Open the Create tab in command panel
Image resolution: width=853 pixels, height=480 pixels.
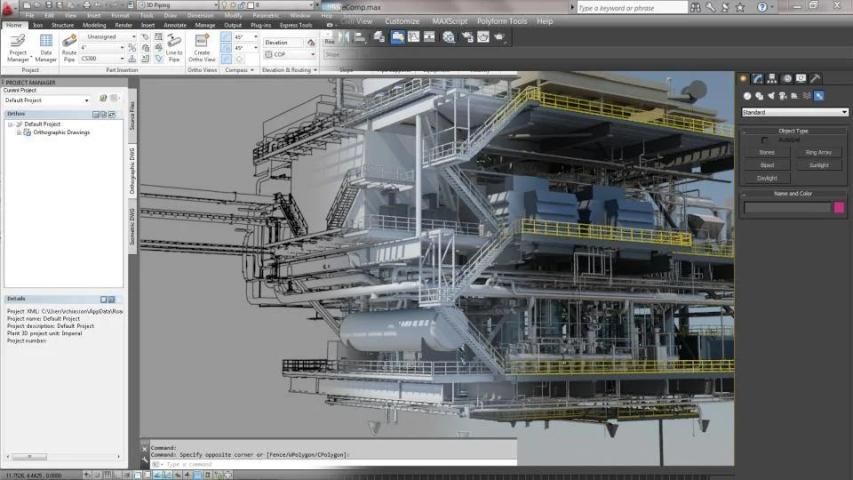[x=743, y=78]
